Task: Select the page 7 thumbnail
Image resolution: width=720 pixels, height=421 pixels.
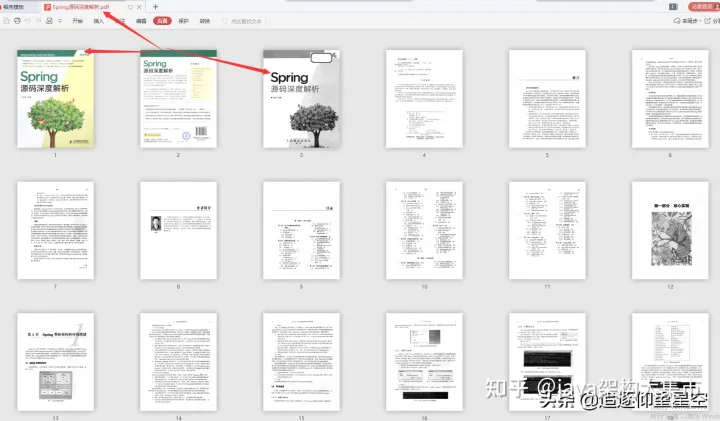Action: click(x=56, y=230)
